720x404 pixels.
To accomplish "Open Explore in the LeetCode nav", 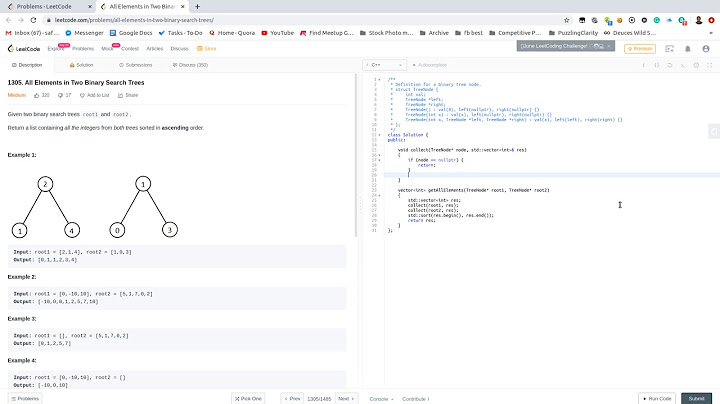I will (x=56, y=49).
